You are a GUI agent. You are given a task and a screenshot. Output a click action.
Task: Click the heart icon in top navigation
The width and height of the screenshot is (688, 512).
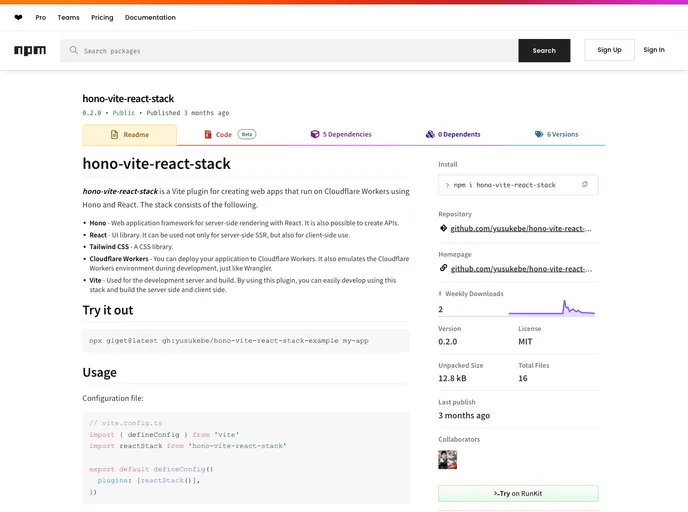coord(18,18)
